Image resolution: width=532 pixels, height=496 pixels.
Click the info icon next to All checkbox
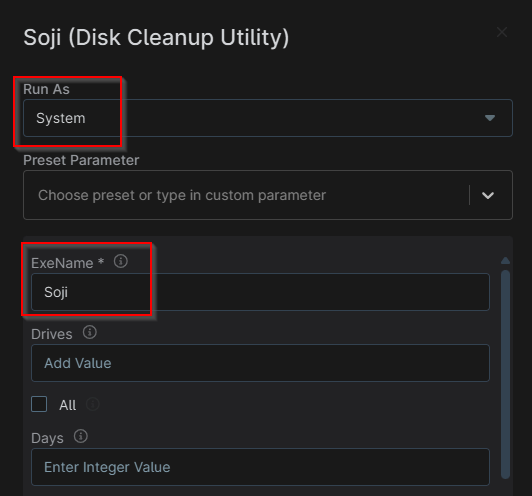point(93,404)
